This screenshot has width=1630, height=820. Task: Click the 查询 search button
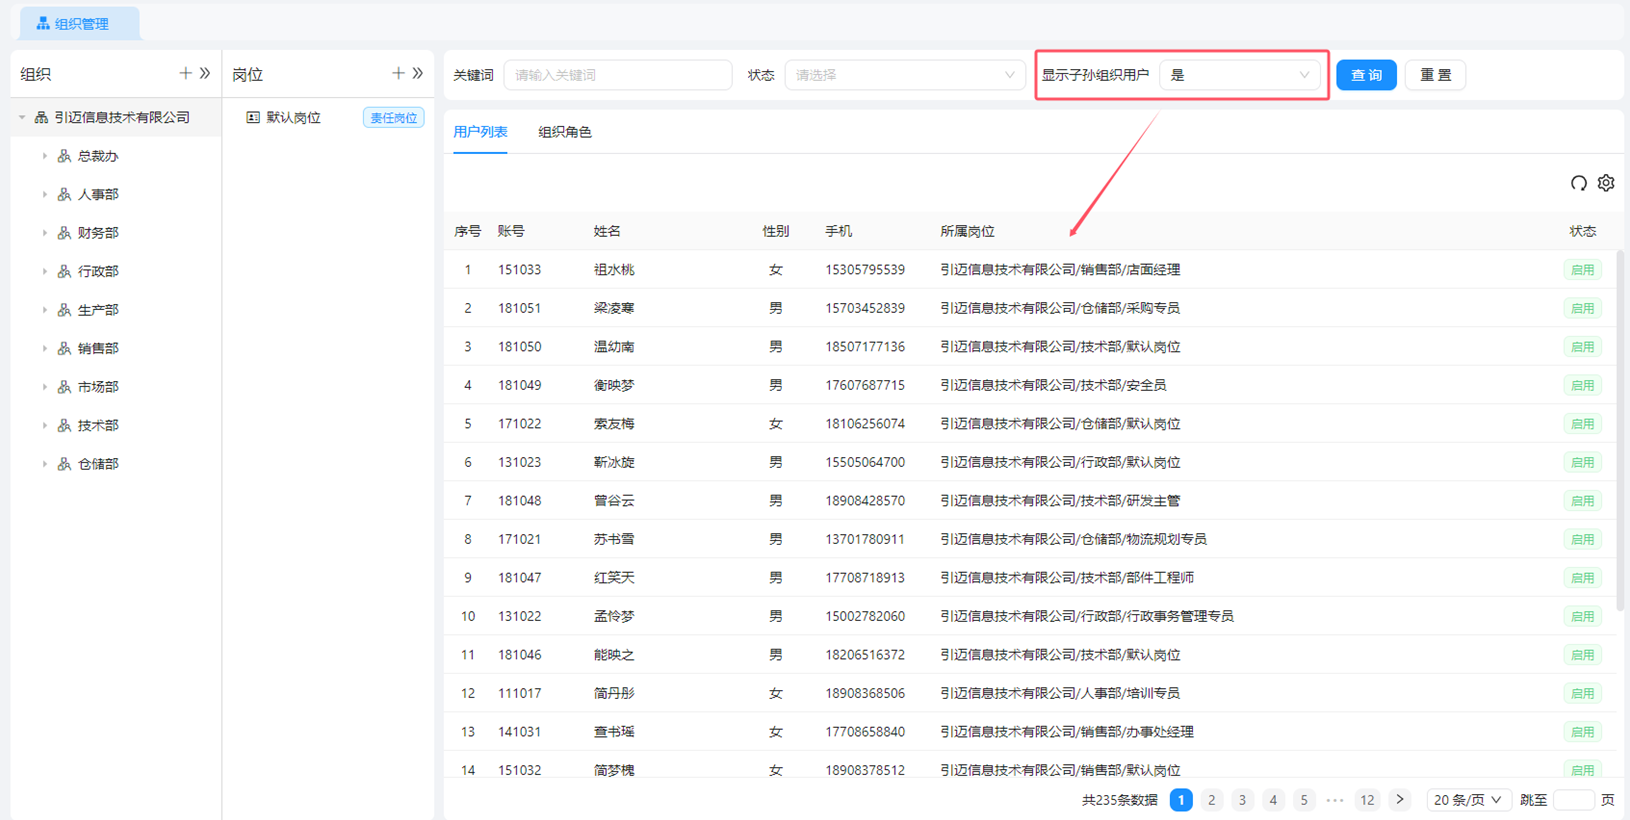[x=1366, y=75]
